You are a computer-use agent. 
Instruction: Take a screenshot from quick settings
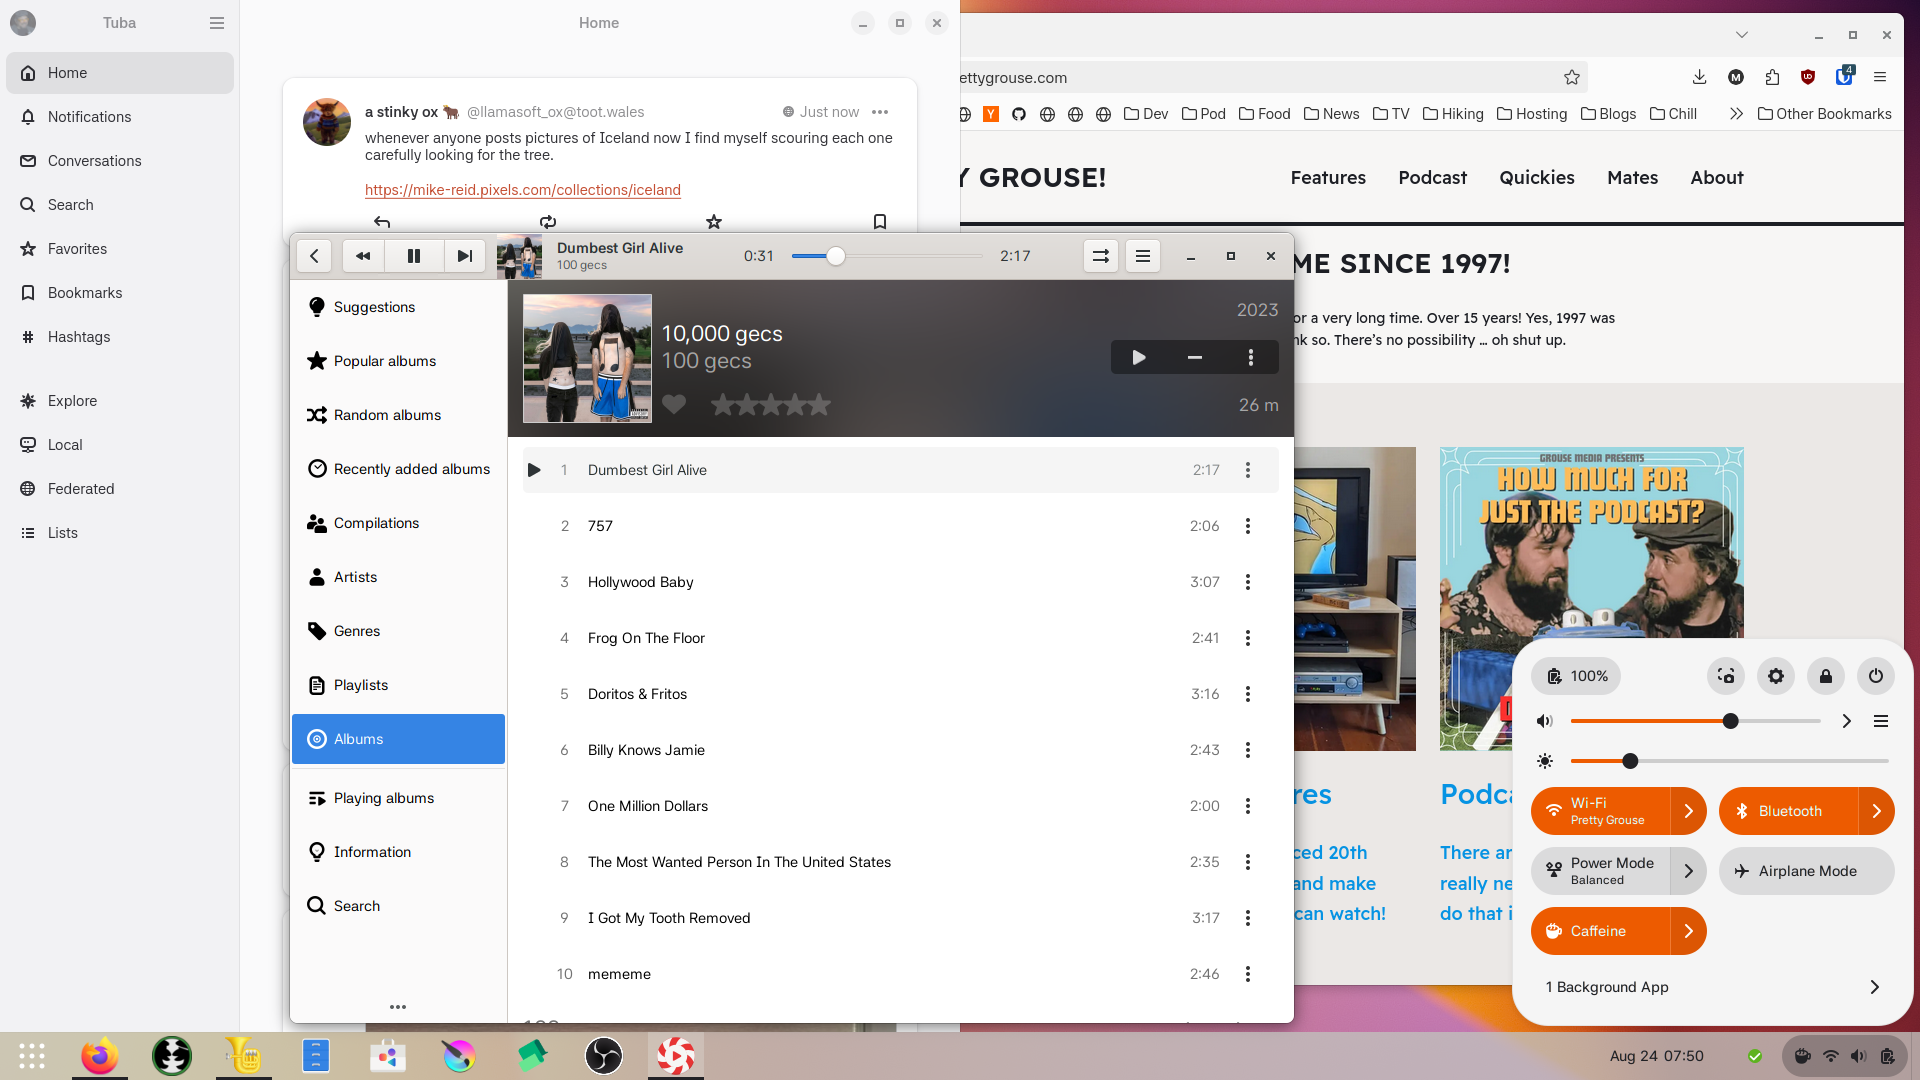tap(1726, 676)
